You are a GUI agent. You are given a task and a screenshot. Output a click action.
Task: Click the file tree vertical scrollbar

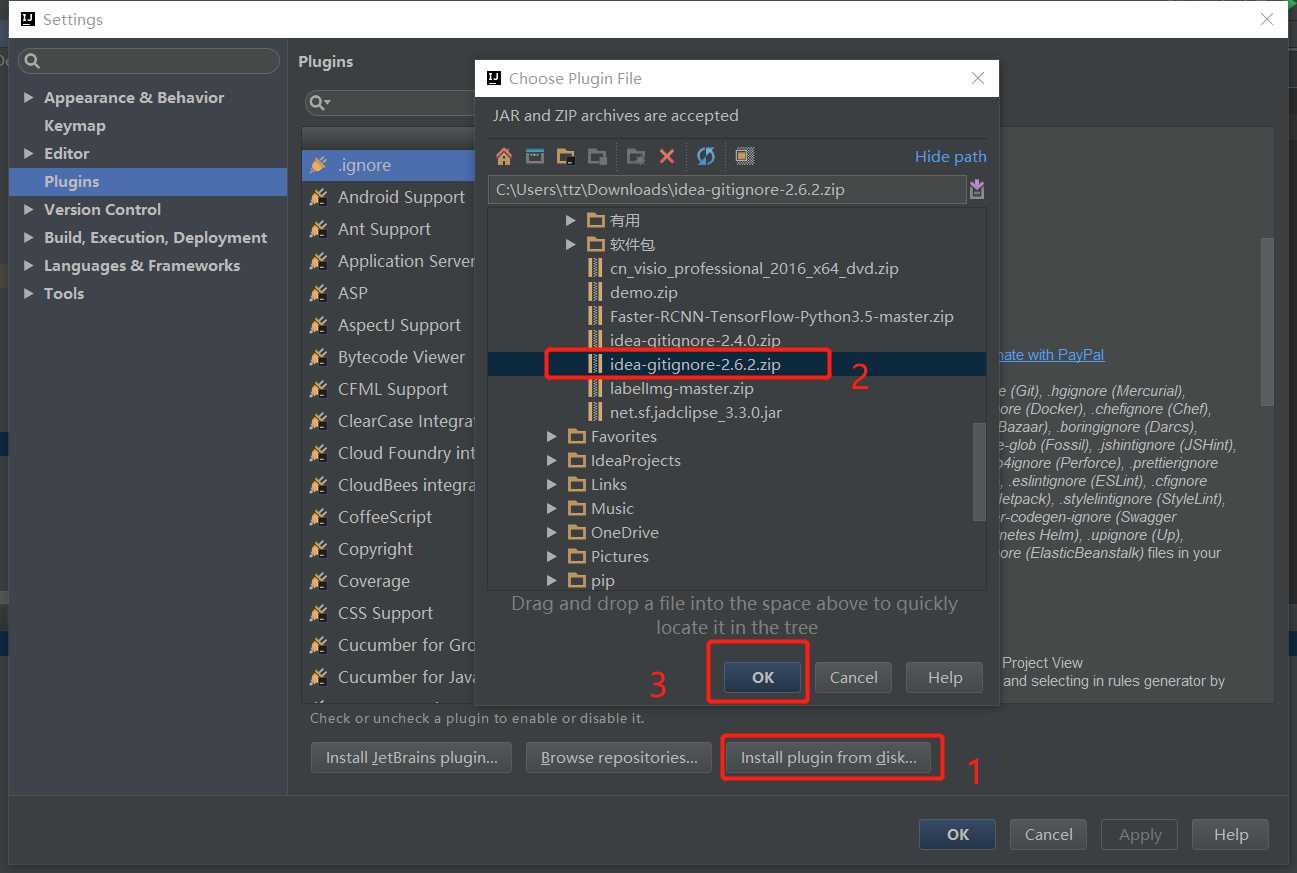tap(979, 471)
